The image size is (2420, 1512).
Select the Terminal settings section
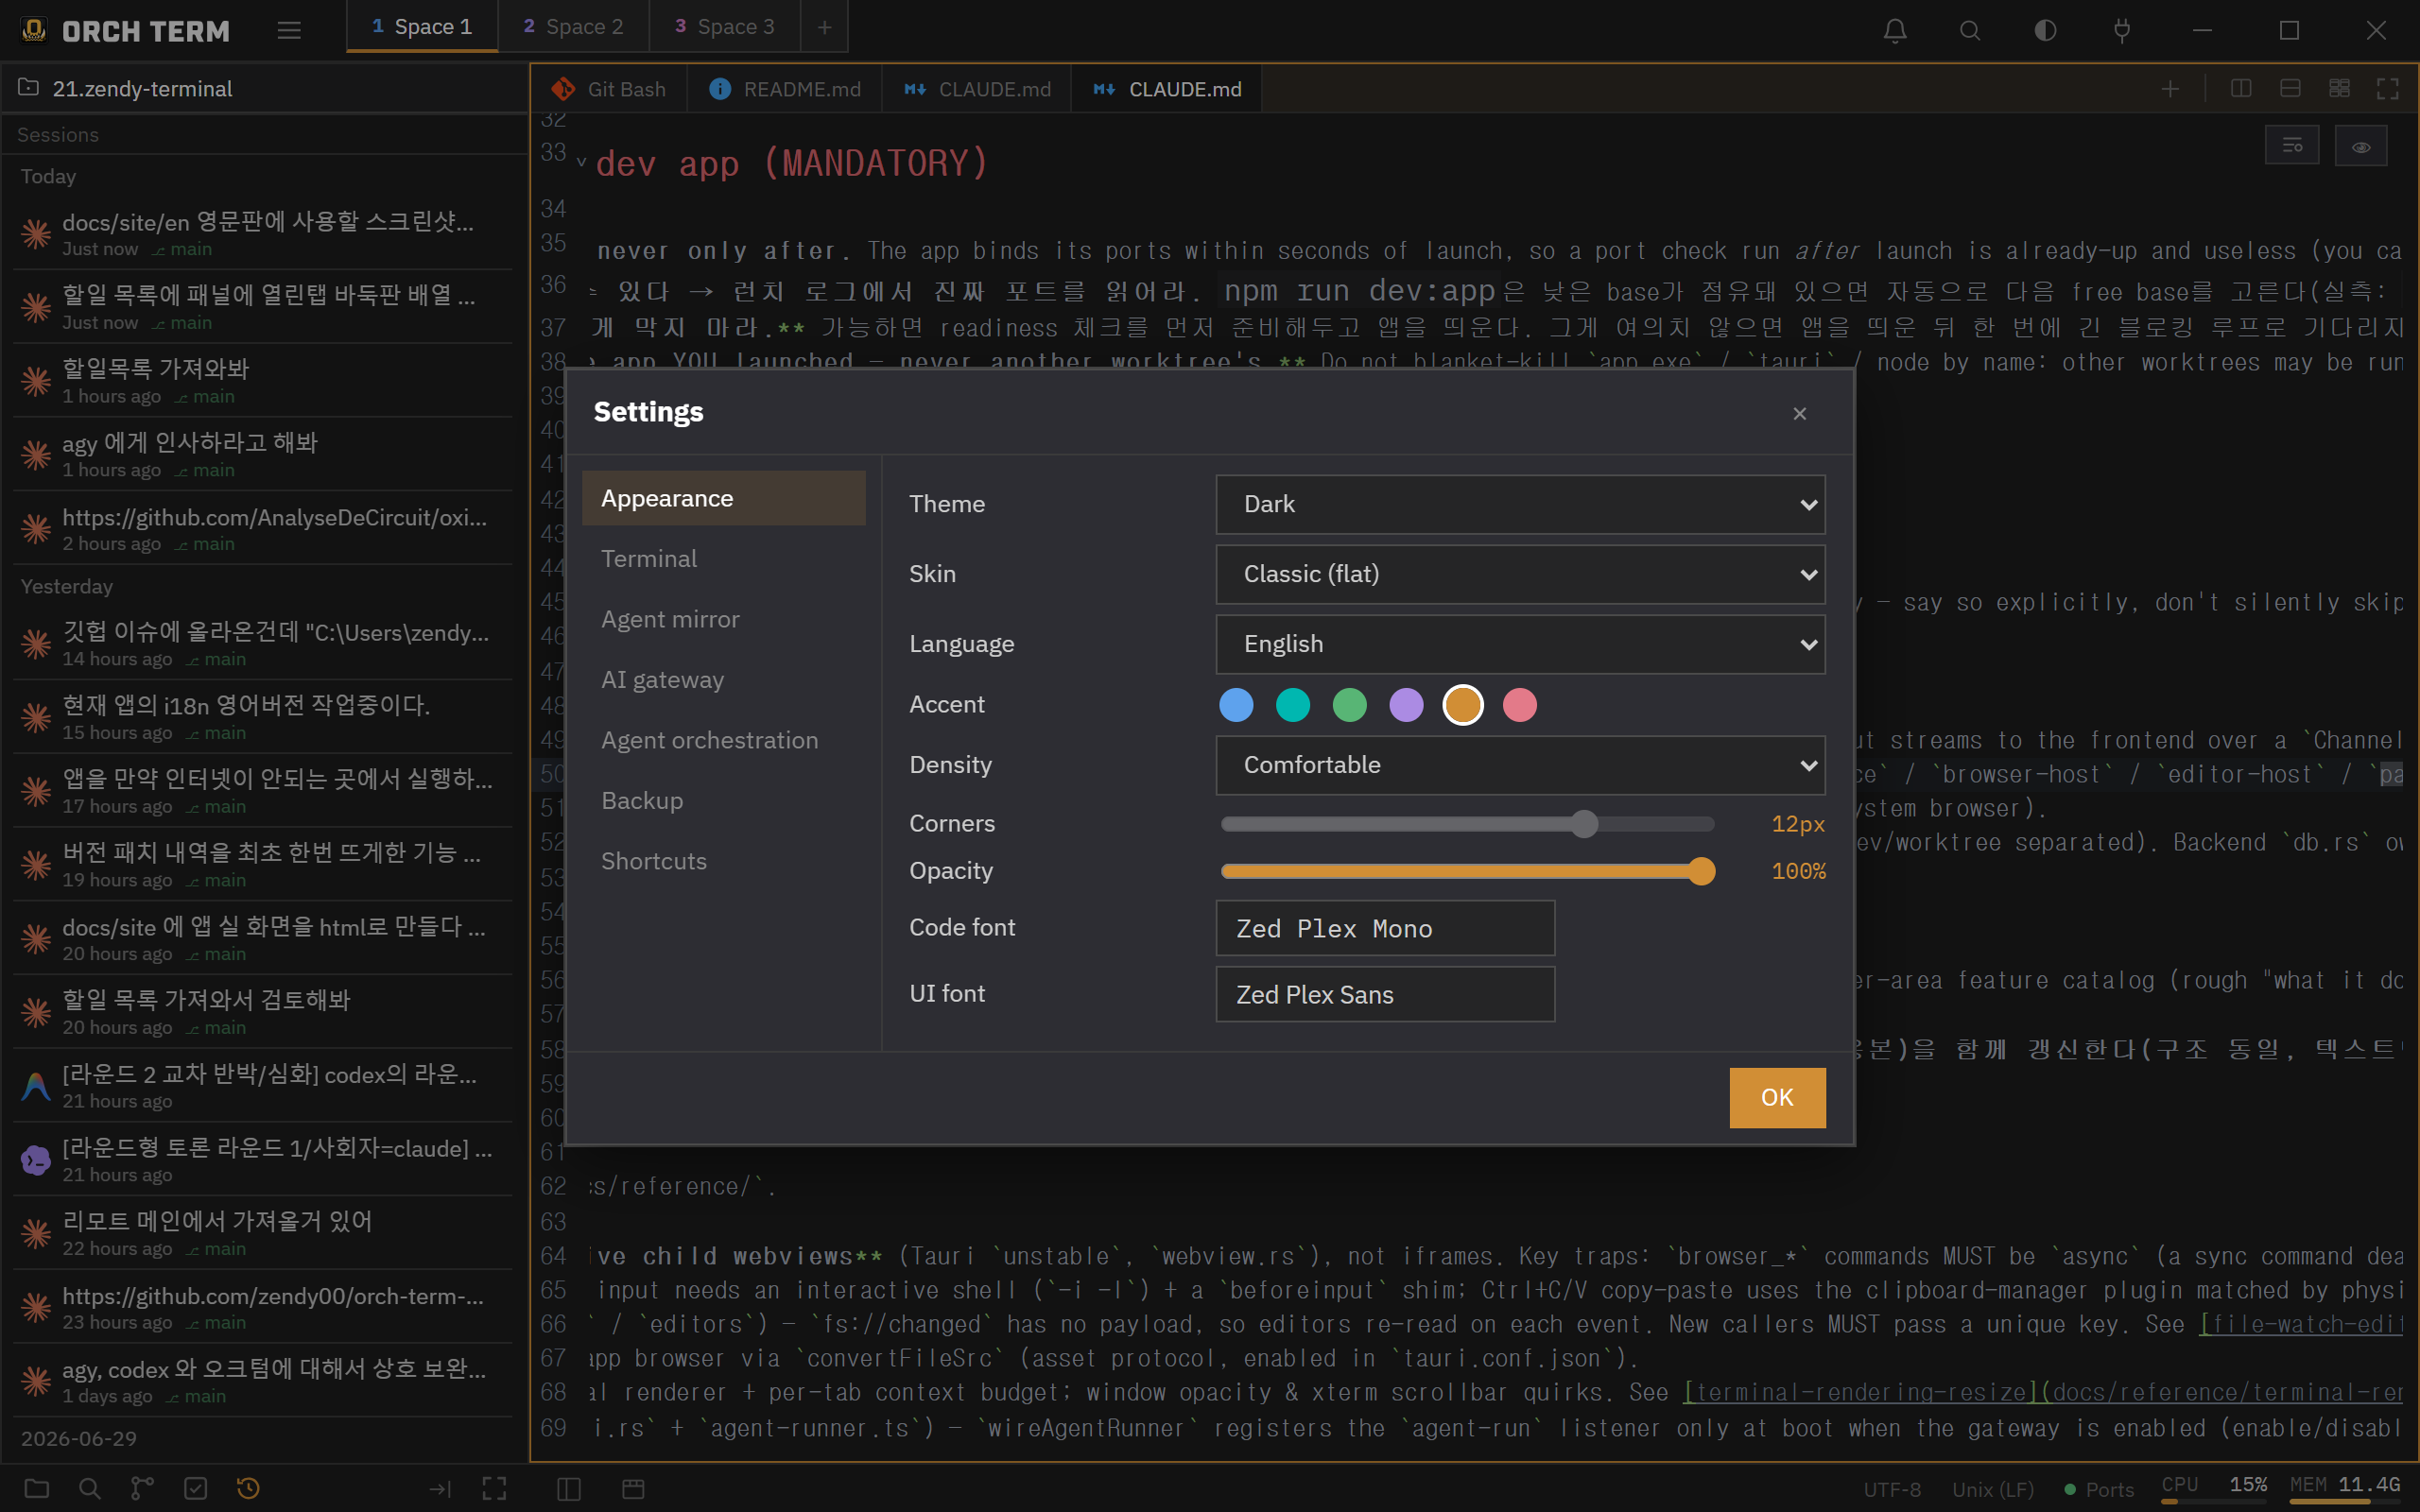(724, 558)
